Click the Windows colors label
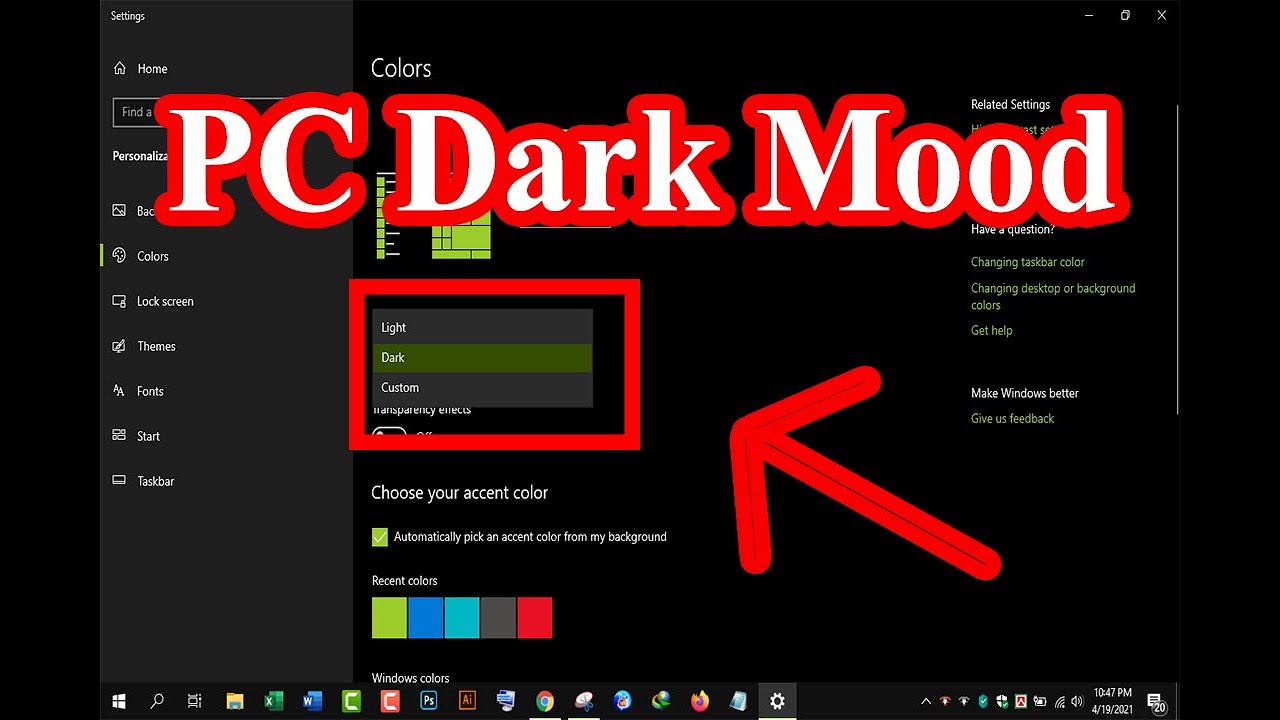 click(x=410, y=678)
